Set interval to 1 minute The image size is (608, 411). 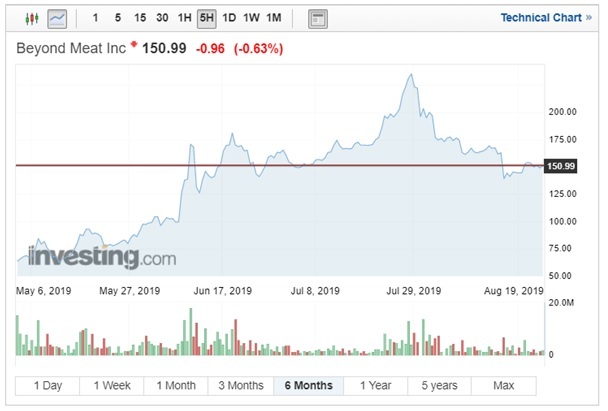pyautogui.click(x=95, y=18)
